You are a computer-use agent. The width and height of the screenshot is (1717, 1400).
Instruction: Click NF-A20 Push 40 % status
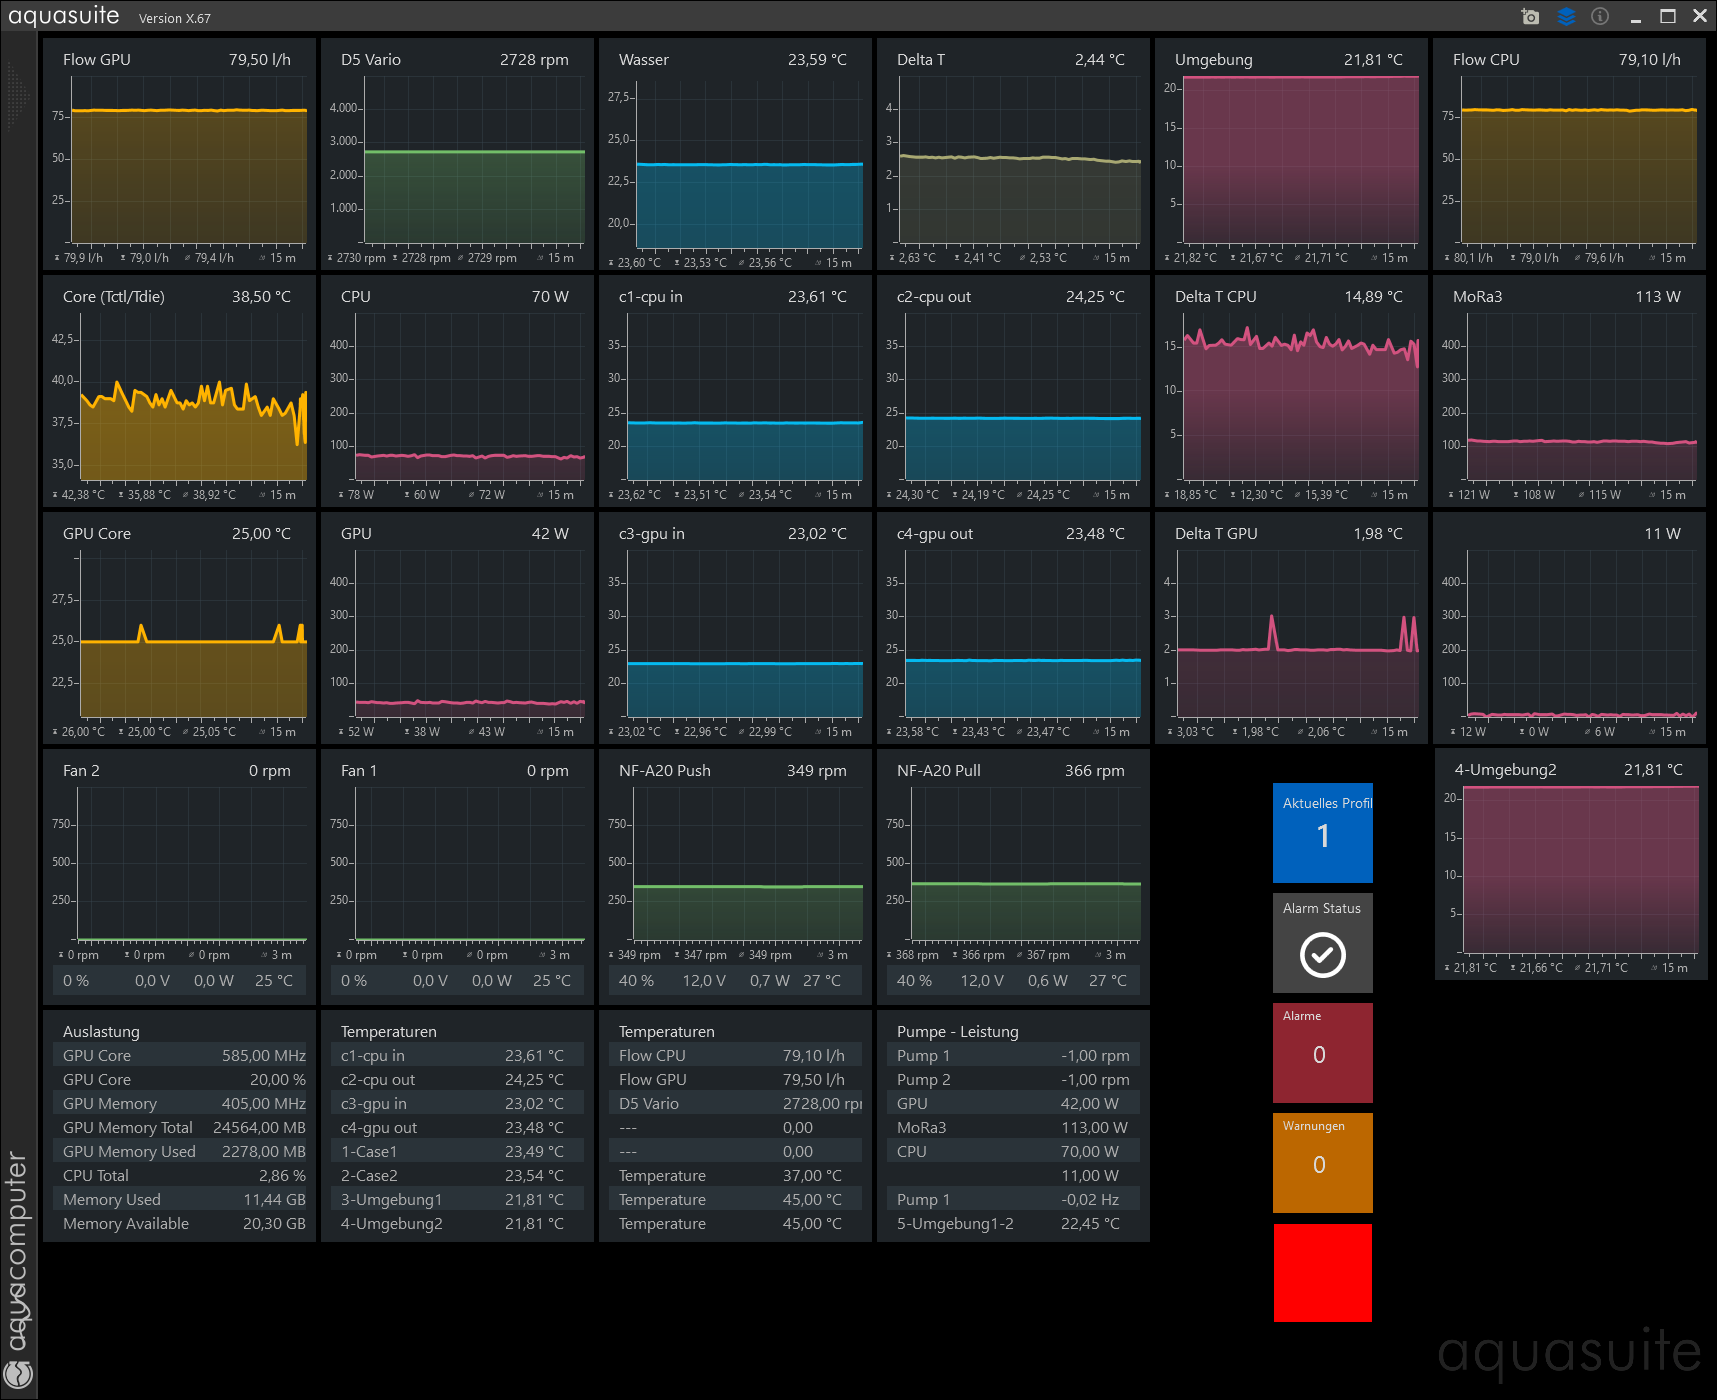(x=636, y=980)
